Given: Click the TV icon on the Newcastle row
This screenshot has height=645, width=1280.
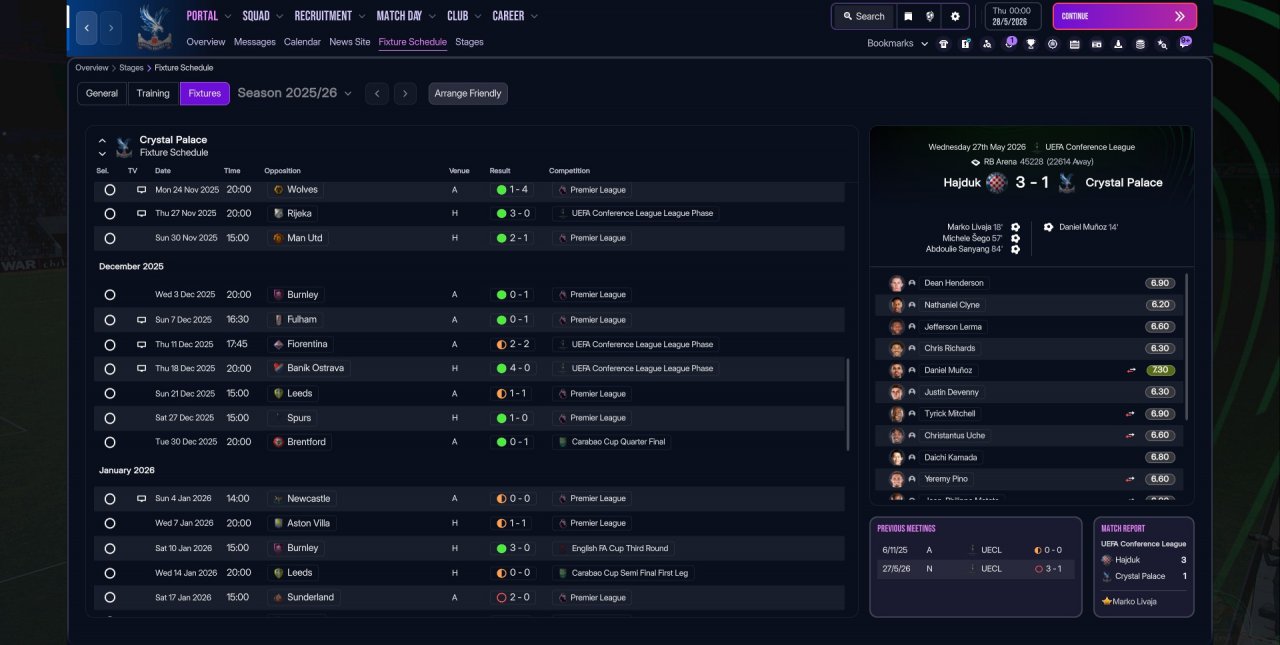Looking at the screenshot, I should (x=141, y=498).
